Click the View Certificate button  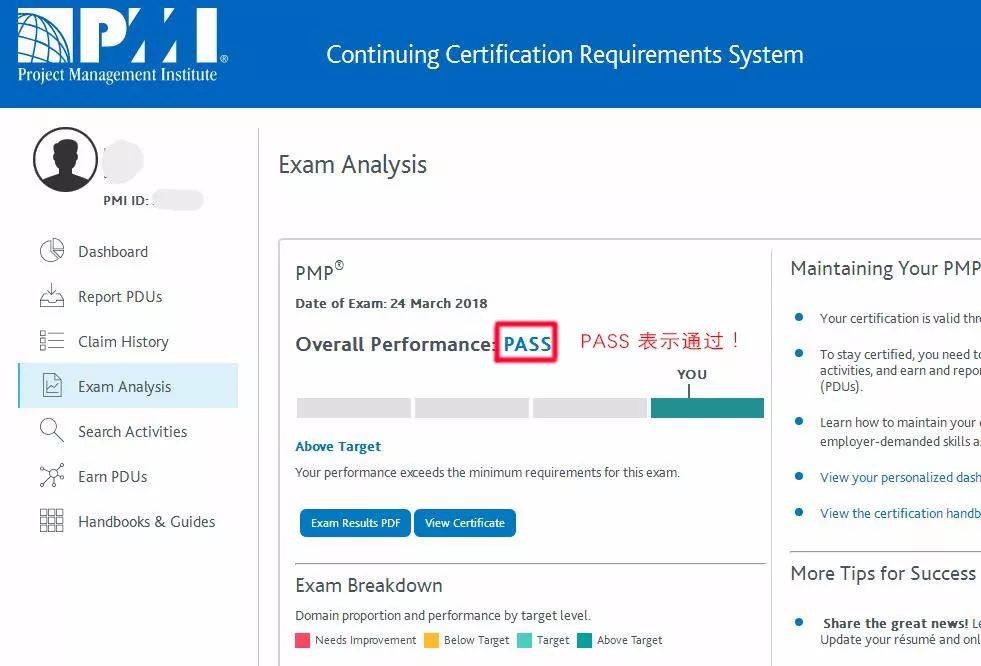pyautogui.click(x=465, y=523)
